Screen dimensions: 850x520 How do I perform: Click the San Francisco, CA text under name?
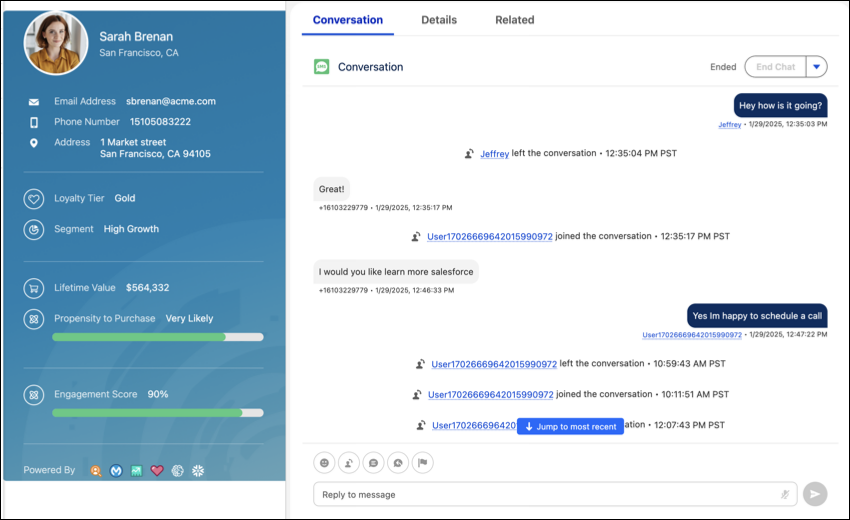click(x=139, y=53)
